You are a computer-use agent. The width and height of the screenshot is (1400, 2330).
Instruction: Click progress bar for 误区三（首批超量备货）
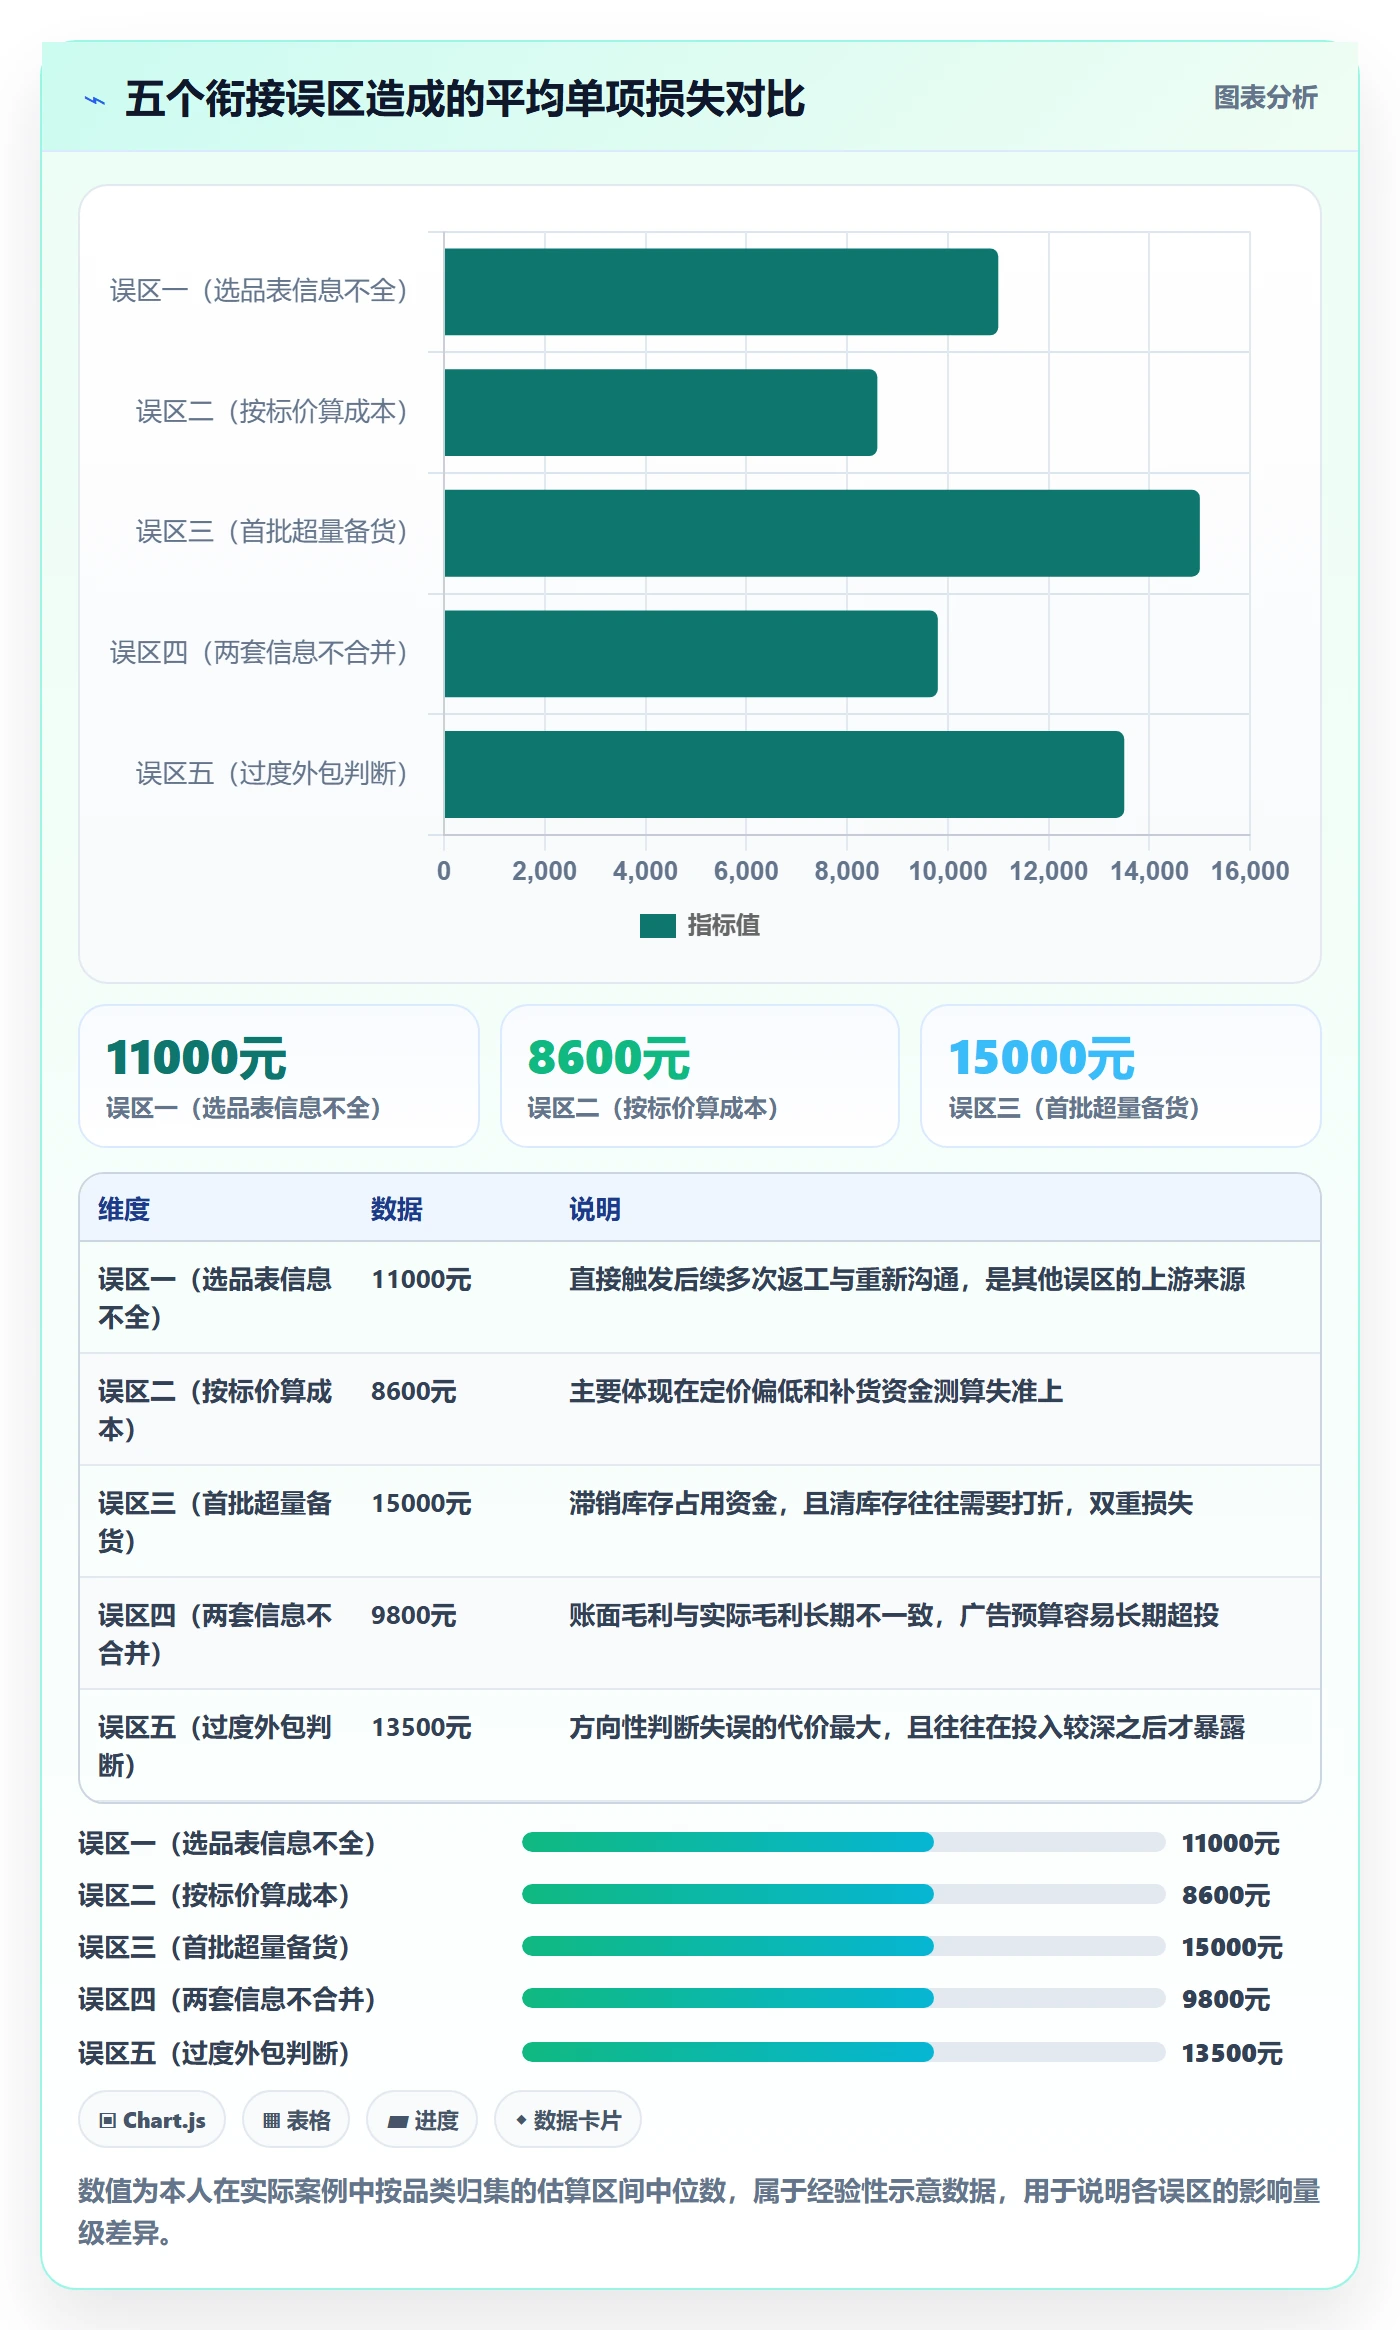pyautogui.click(x=844, y=1946)
